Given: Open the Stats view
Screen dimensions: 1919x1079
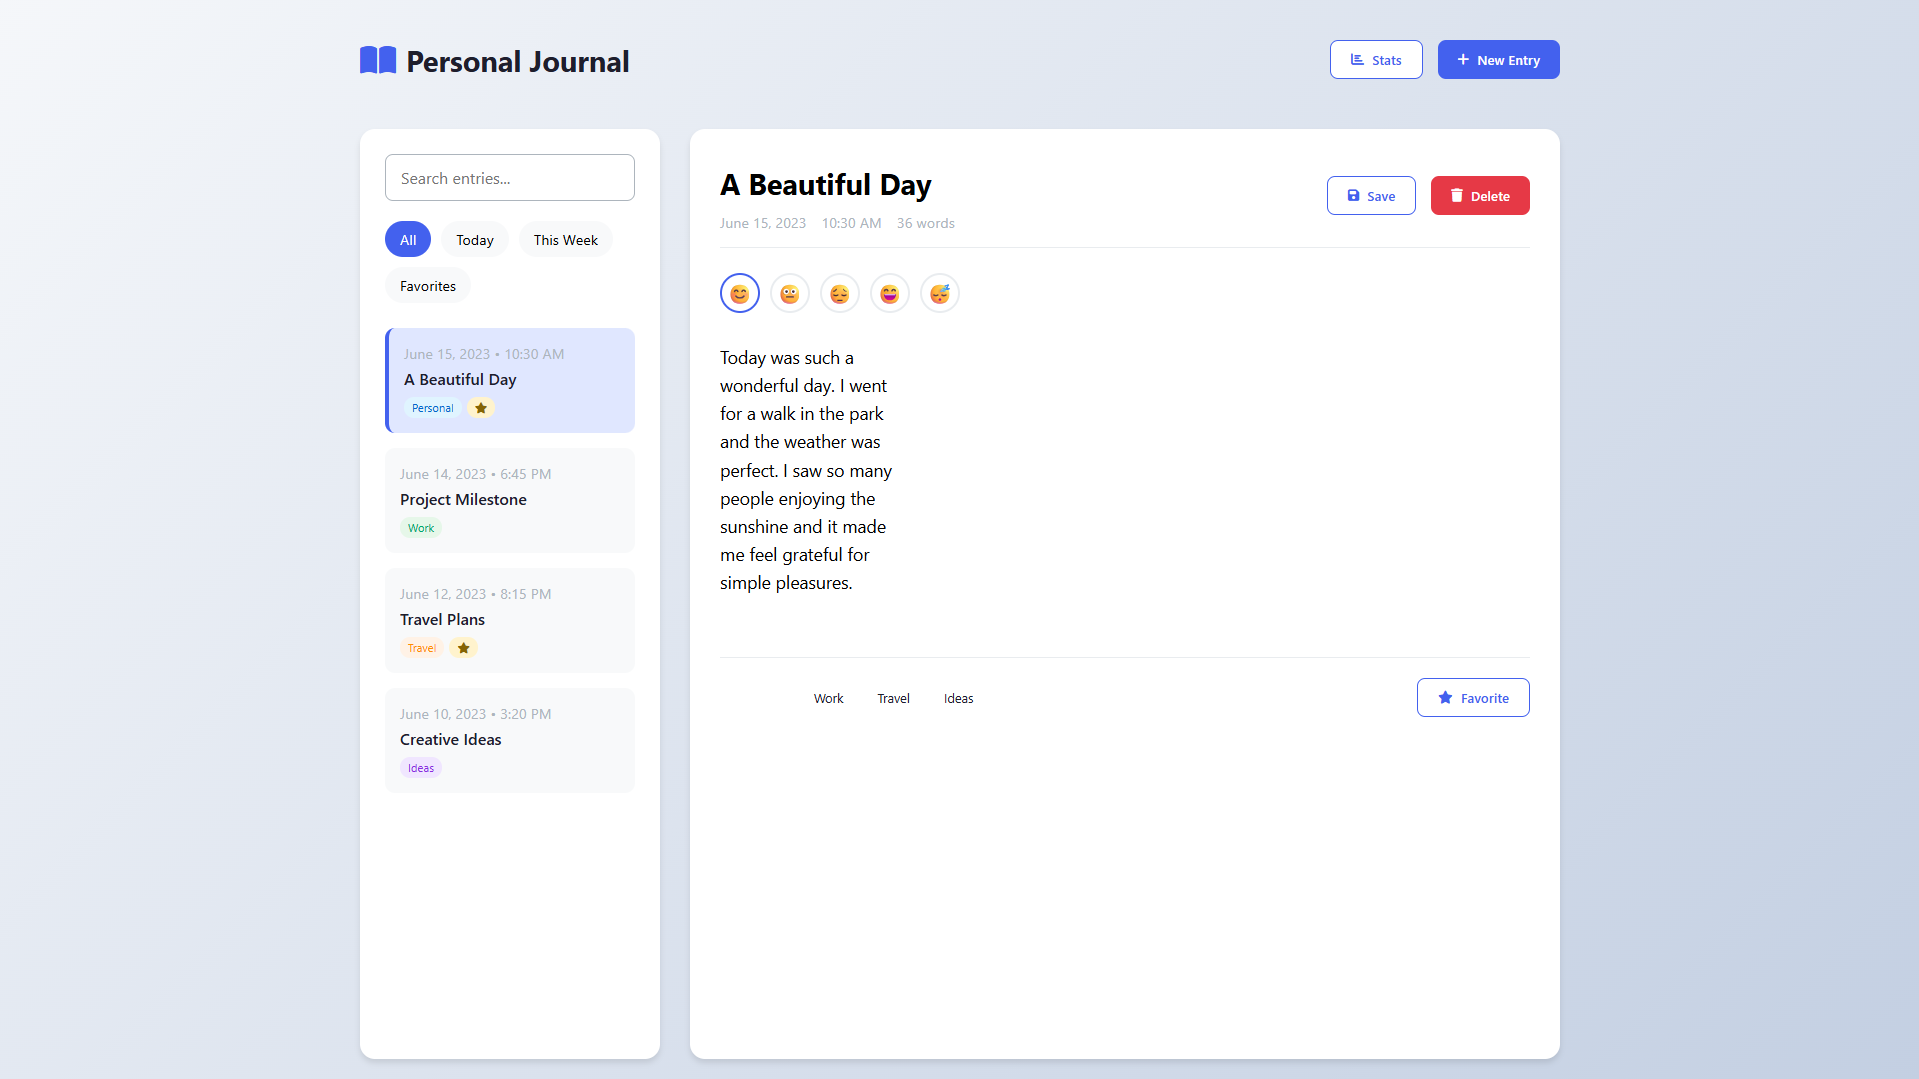Looking at the screenshot, I should pyautogui.click(x=1375, y=60).
